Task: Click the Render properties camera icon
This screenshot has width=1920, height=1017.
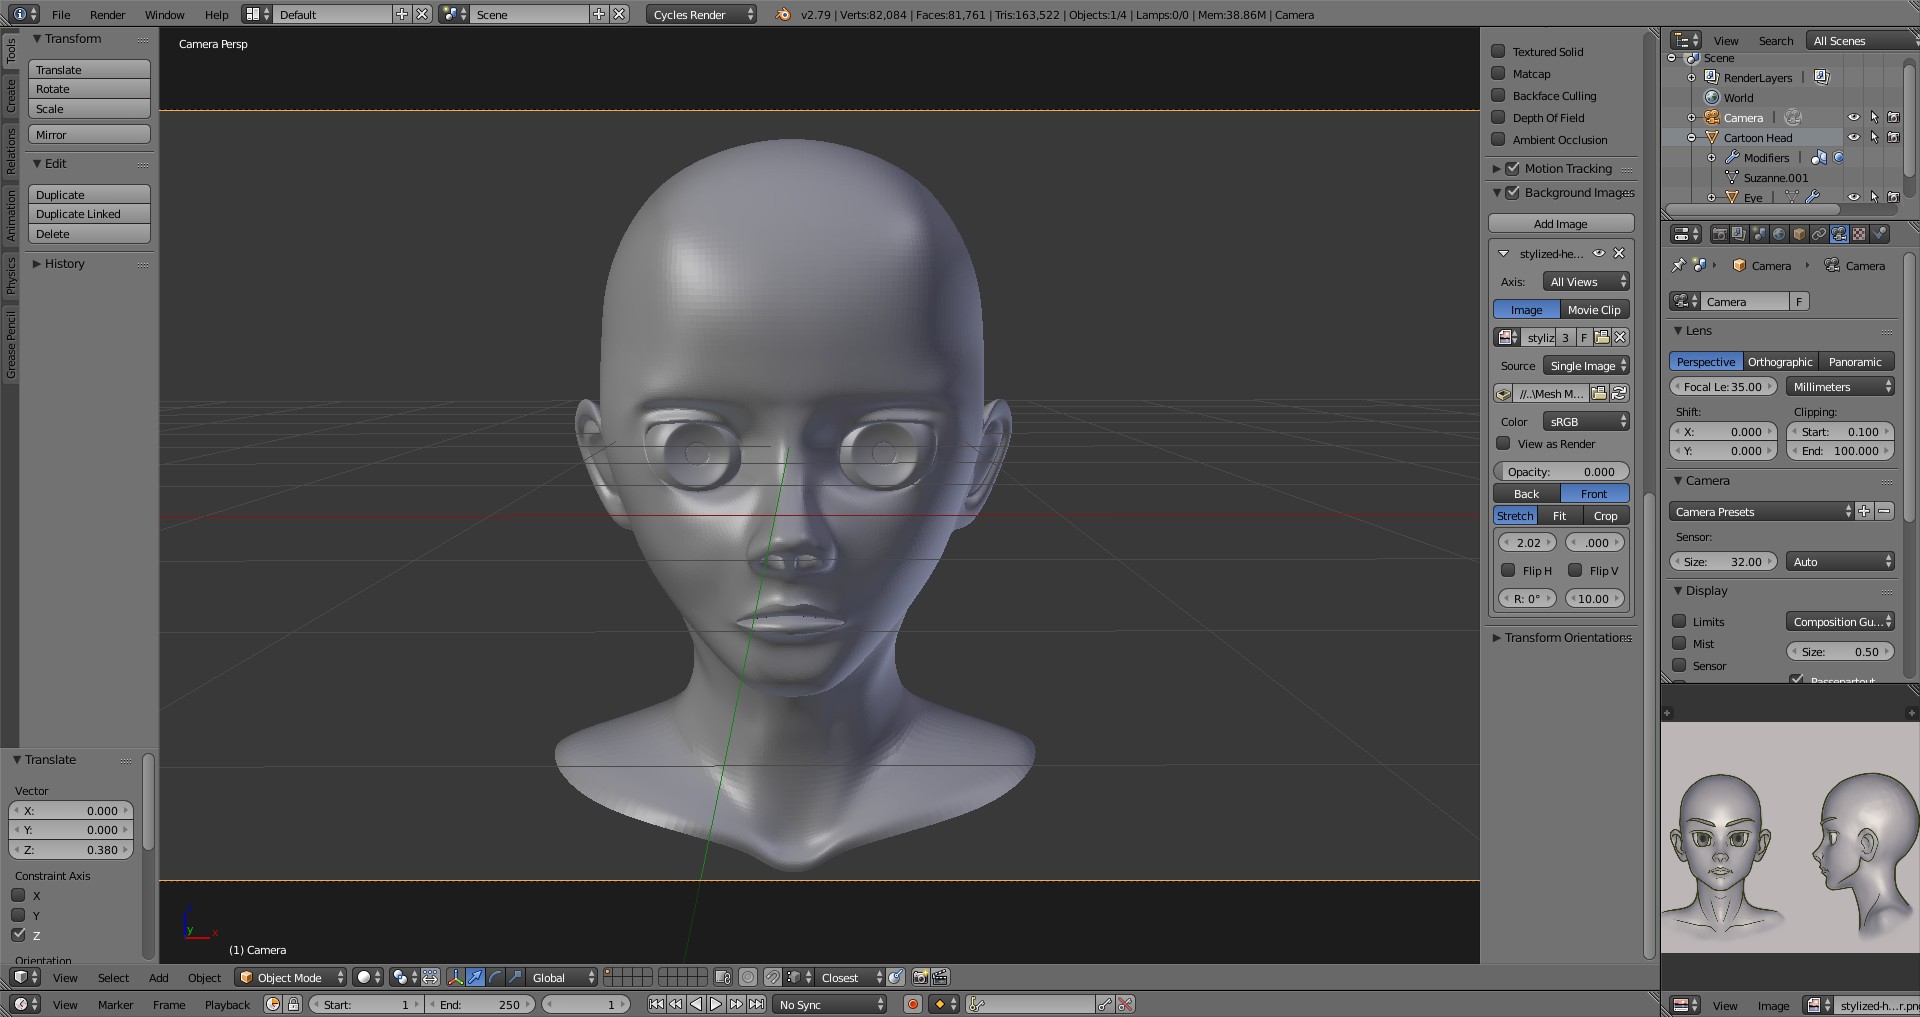Action: pos(1719,234)
